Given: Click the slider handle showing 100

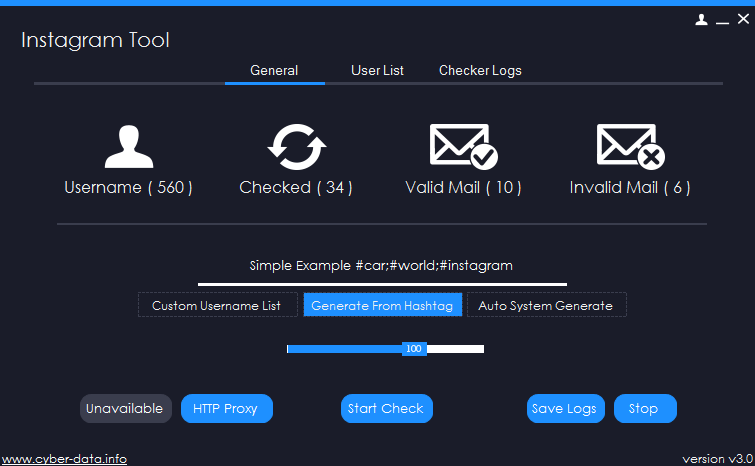Looking at the screenshot, I should click(x=414, y=349).
